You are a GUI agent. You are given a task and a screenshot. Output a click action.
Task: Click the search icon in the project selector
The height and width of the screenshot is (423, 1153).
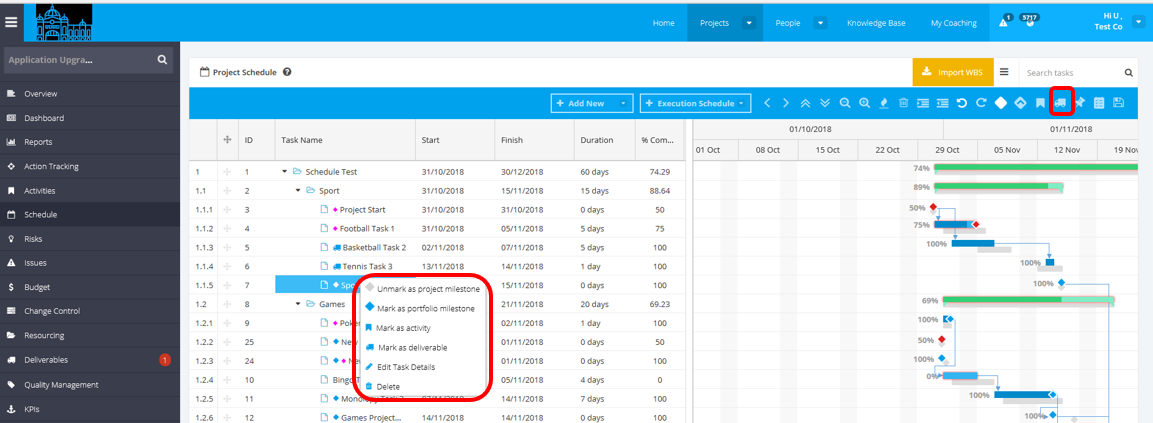pos(163,60)
